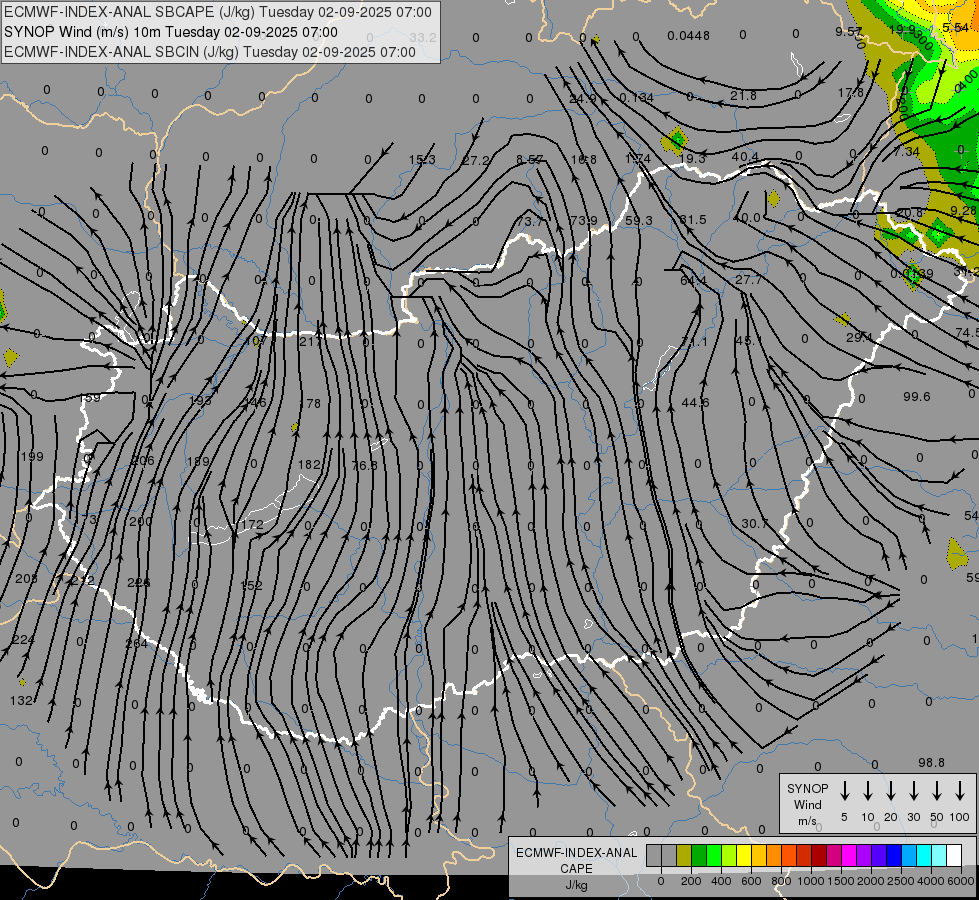
Task: Pick the dark red swatch at the 1000 tick
Action: [819, 856]
